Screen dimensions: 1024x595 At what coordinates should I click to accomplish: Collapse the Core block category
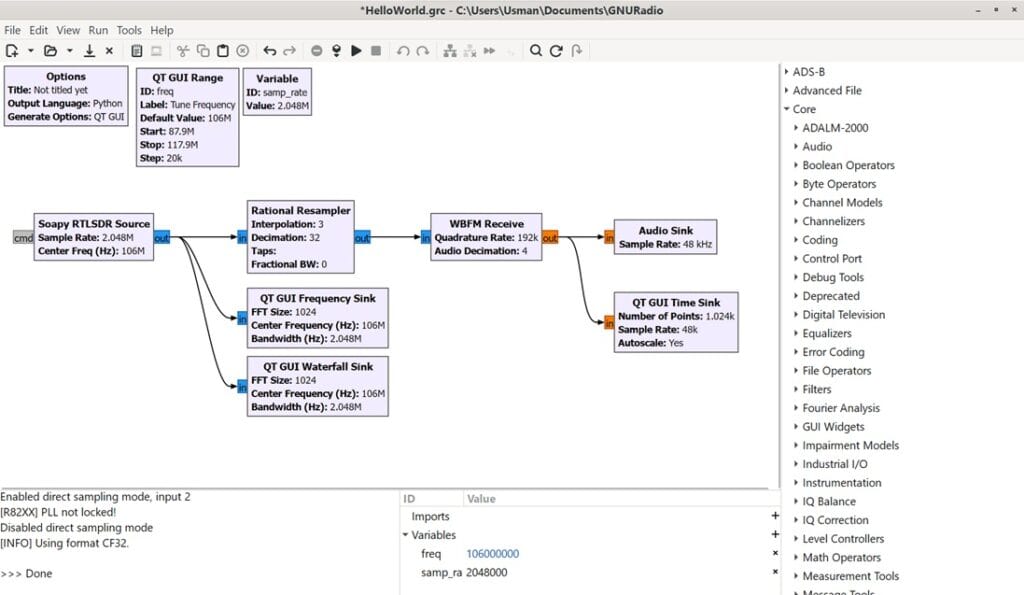(x=787, y=109)
